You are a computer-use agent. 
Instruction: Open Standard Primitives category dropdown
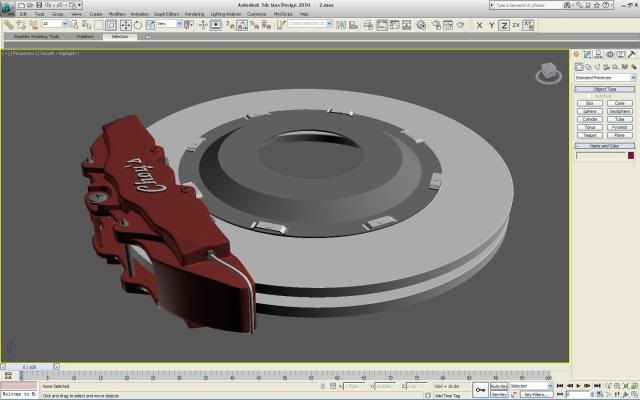[x=605, y=78]
